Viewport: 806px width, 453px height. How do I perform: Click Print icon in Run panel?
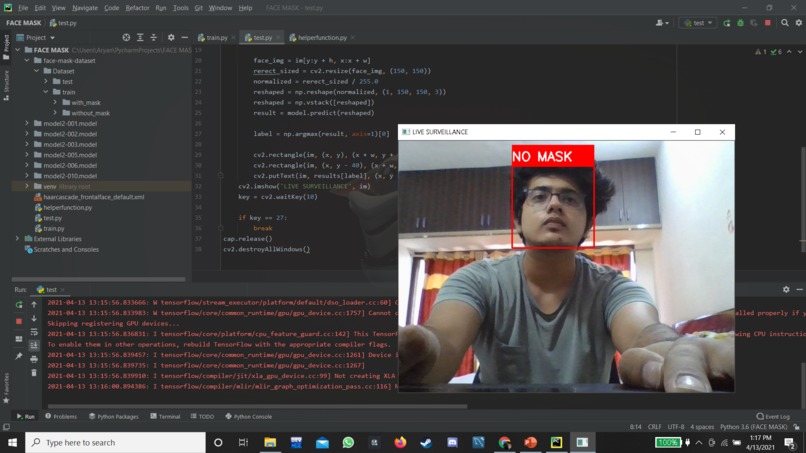point(34,359)
